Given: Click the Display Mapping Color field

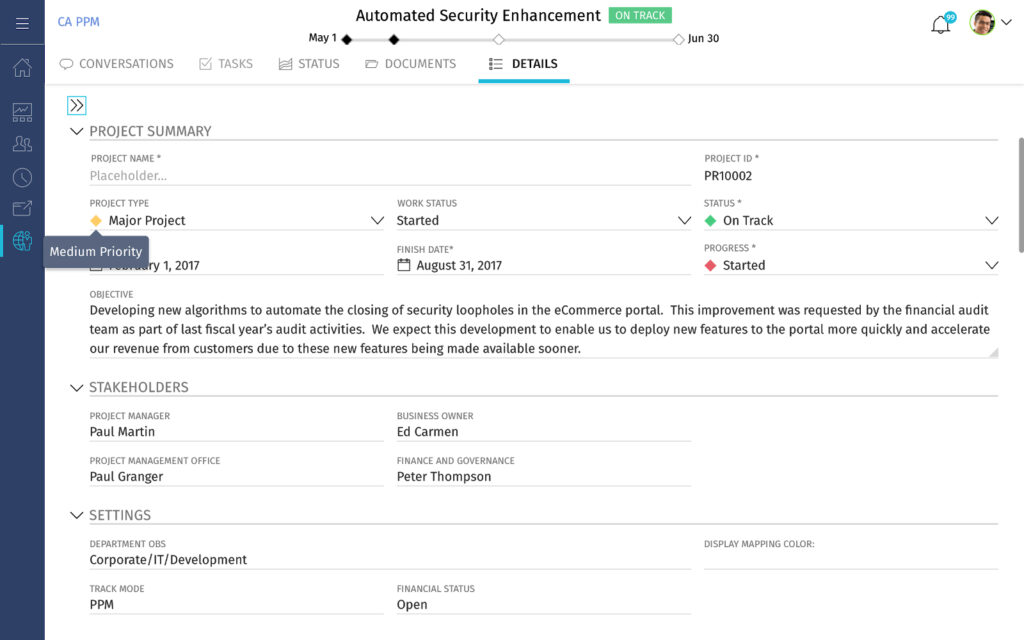Looking at the screenshot, I should tap(850, 560).
